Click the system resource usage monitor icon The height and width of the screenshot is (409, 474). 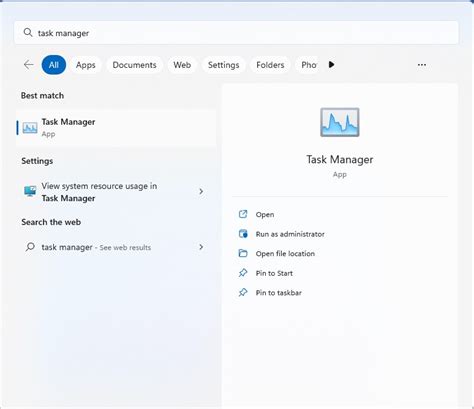point(30,191)
